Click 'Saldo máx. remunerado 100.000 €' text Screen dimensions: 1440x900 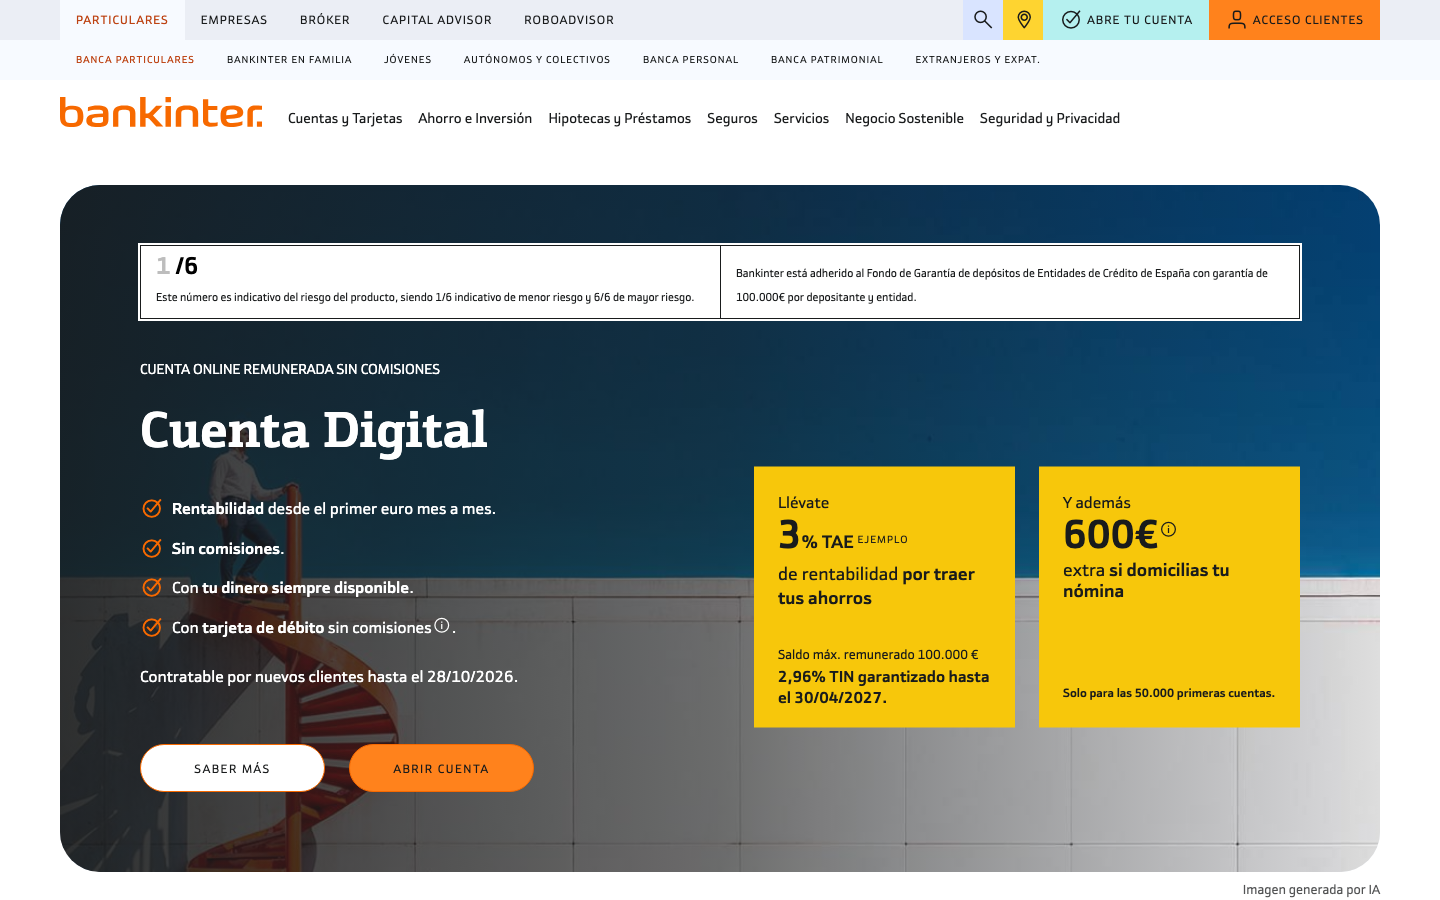[878, 655]
